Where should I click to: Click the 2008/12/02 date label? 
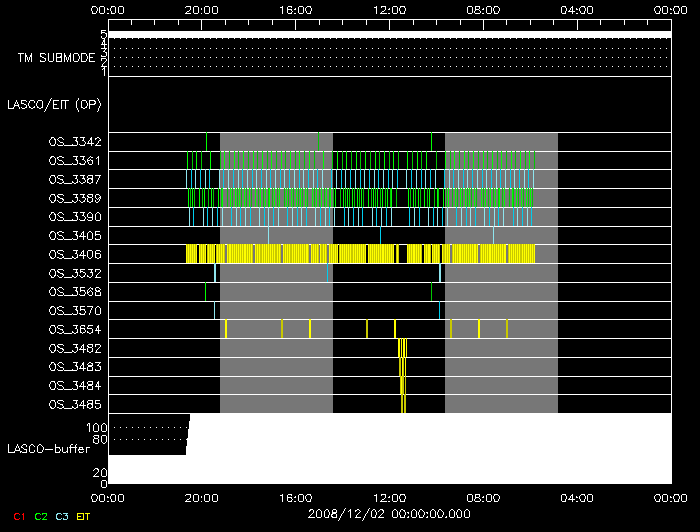389,514
